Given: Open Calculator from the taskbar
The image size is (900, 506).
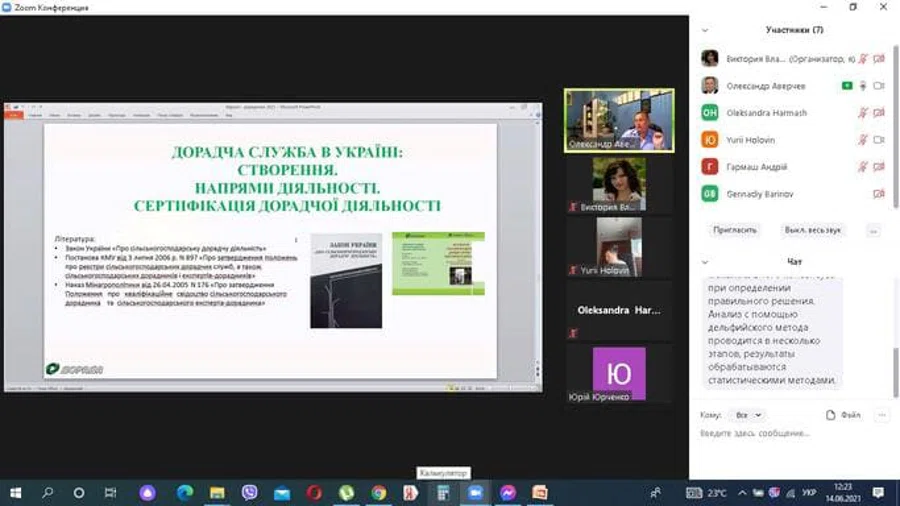Looking at the screenshot, I should 442,493.
